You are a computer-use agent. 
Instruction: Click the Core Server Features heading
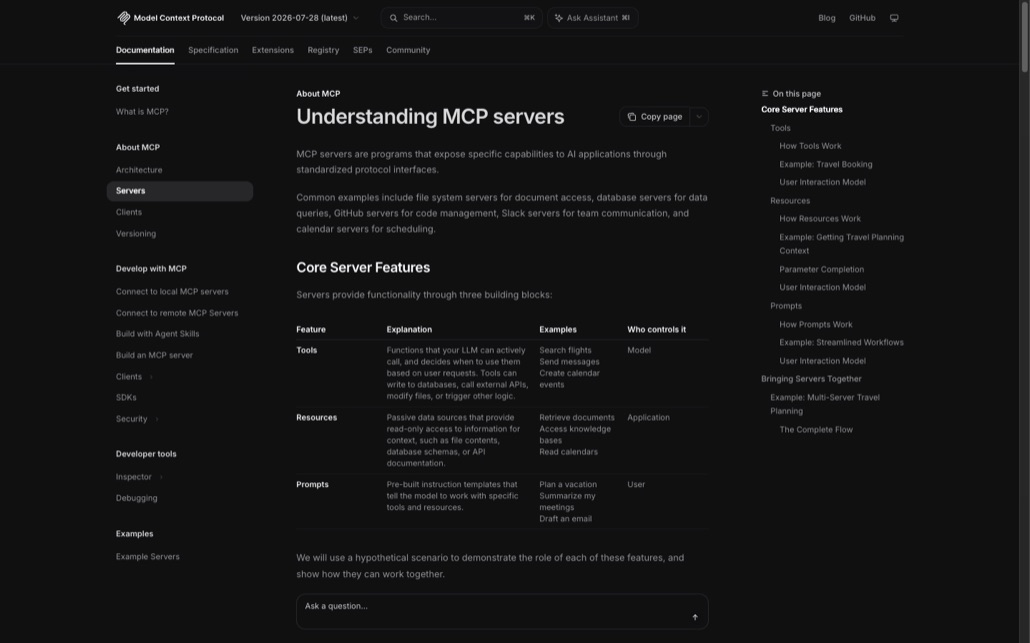363,267
